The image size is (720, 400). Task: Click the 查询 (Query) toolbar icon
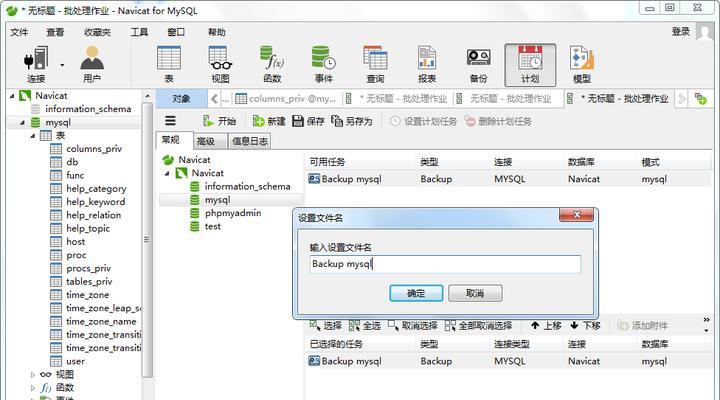click(x=375, y=63)
